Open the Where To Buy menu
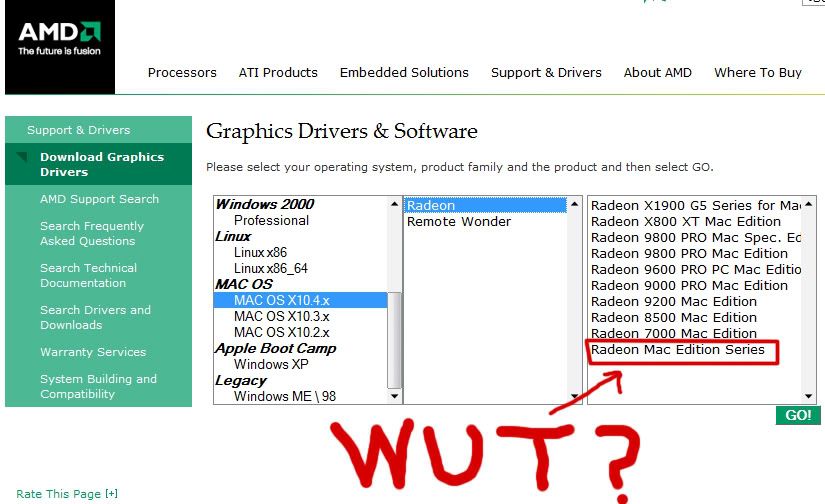Viewport: 825px width, 504px height. point(758,73)
